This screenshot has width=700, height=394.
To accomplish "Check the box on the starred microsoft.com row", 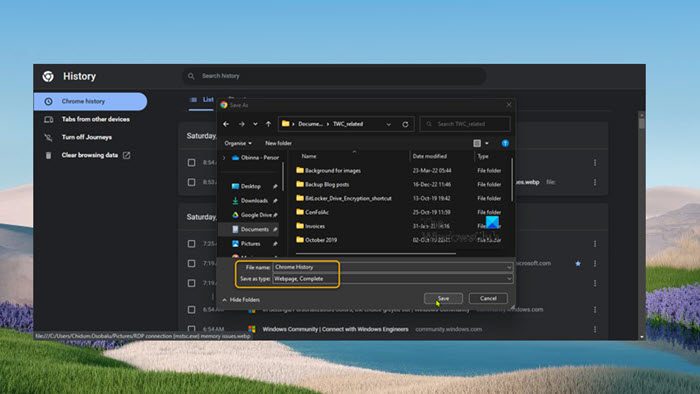I will 192,263.
